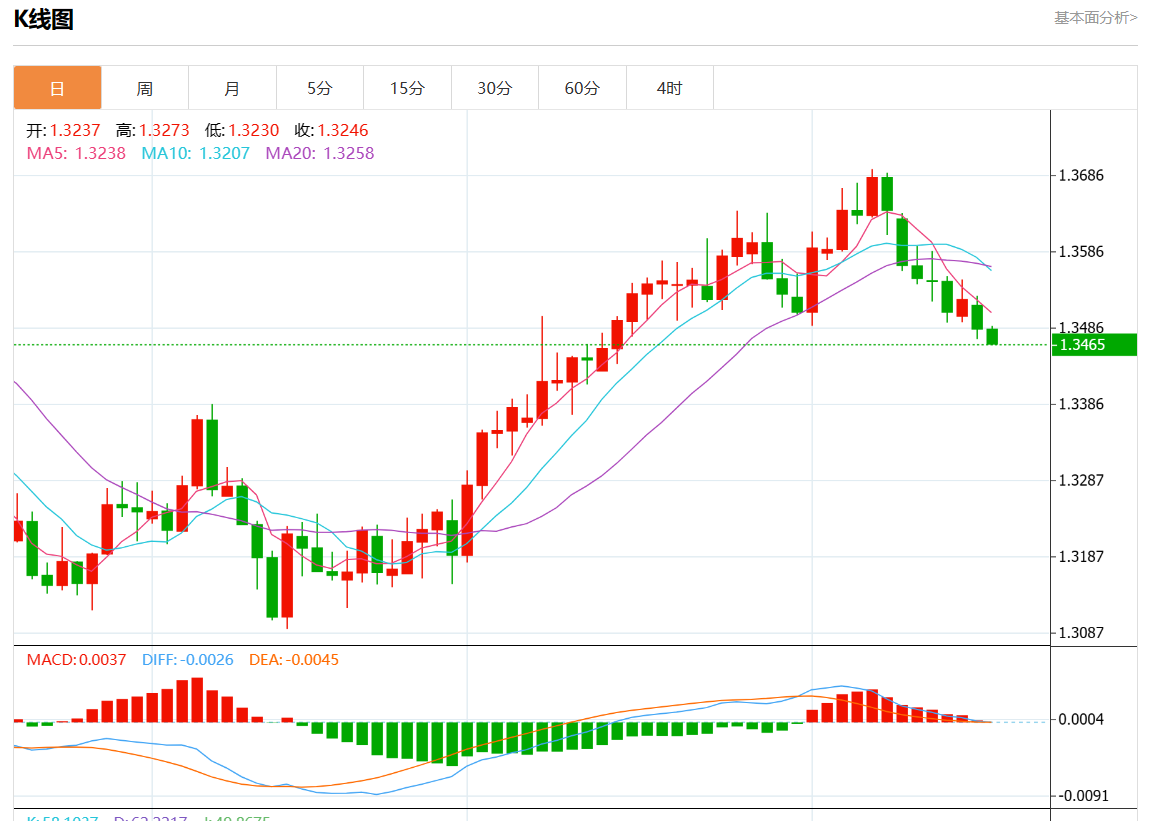Click the 1.3386 price axis label
The height and width of the screenshot is (821, 1155).
pos(1081,404)
